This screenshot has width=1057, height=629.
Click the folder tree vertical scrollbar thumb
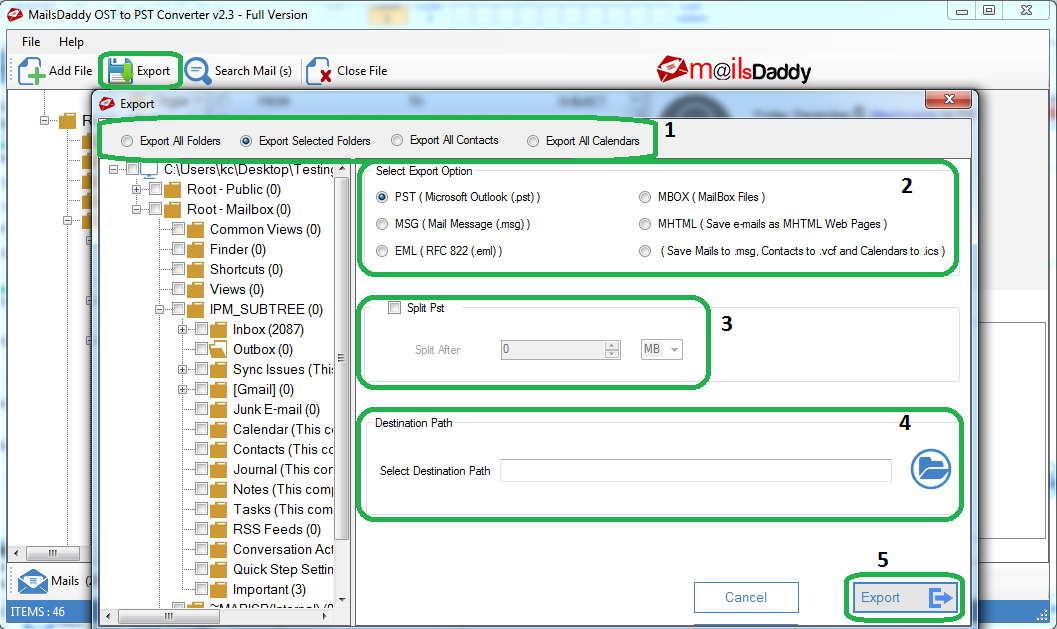pos(342,357)
